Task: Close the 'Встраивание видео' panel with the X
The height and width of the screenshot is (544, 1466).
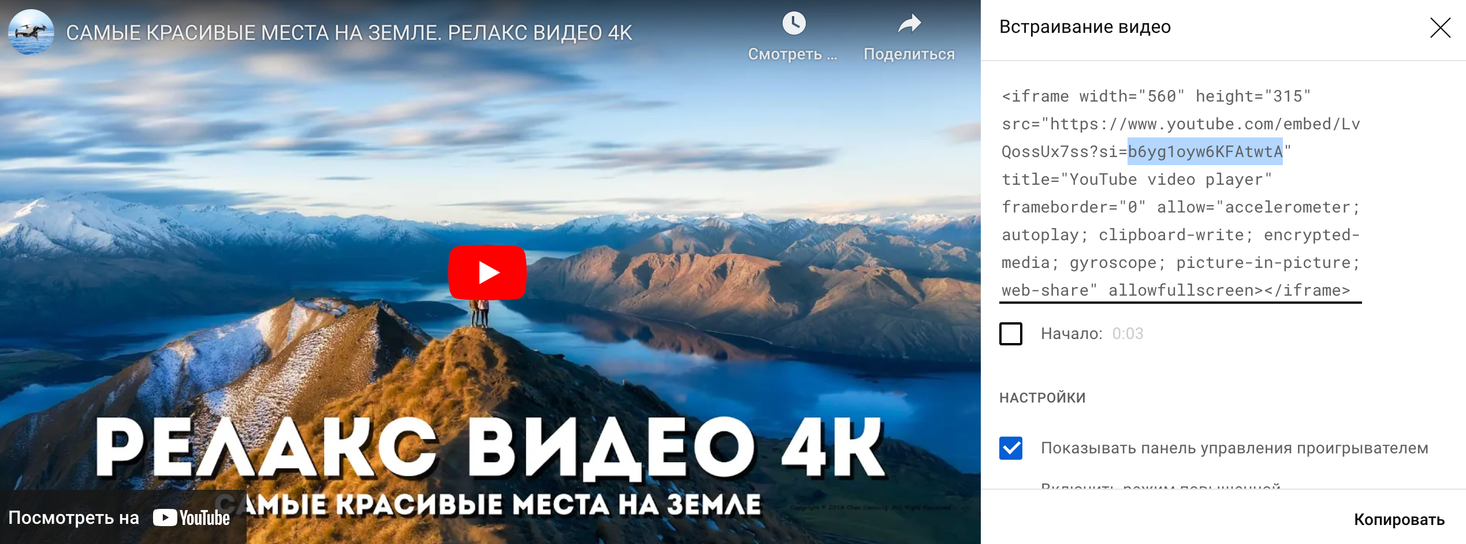Action: click(x=1440, y=28)
